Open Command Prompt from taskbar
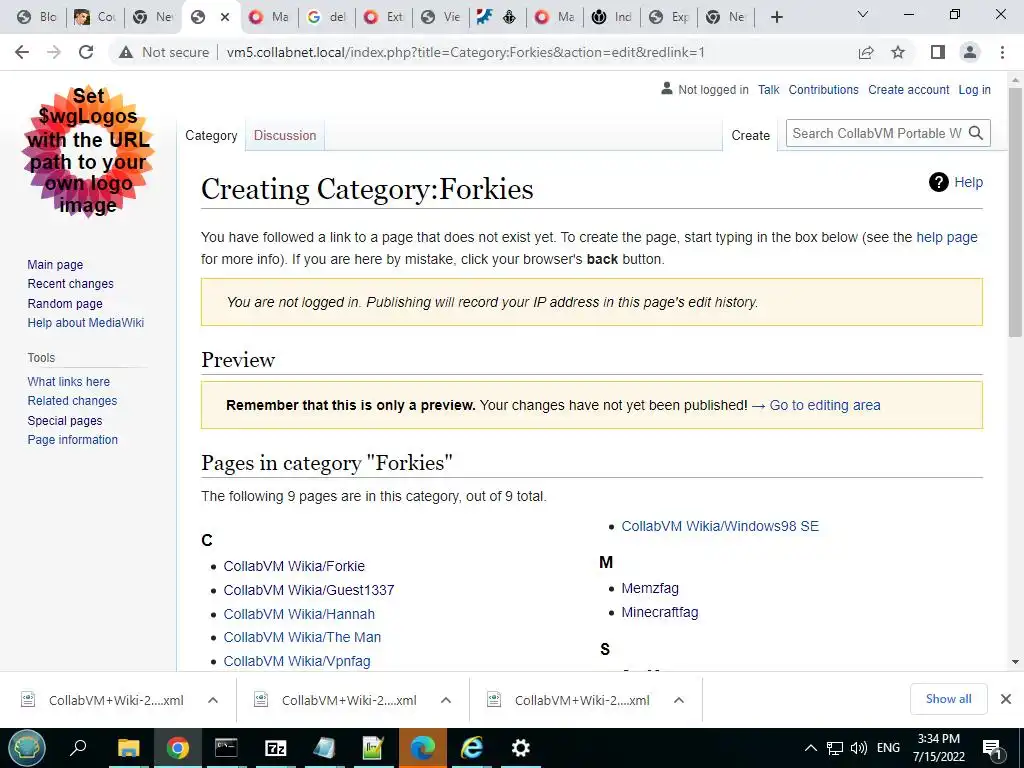 pyautogui.click(x=226, y=748)
